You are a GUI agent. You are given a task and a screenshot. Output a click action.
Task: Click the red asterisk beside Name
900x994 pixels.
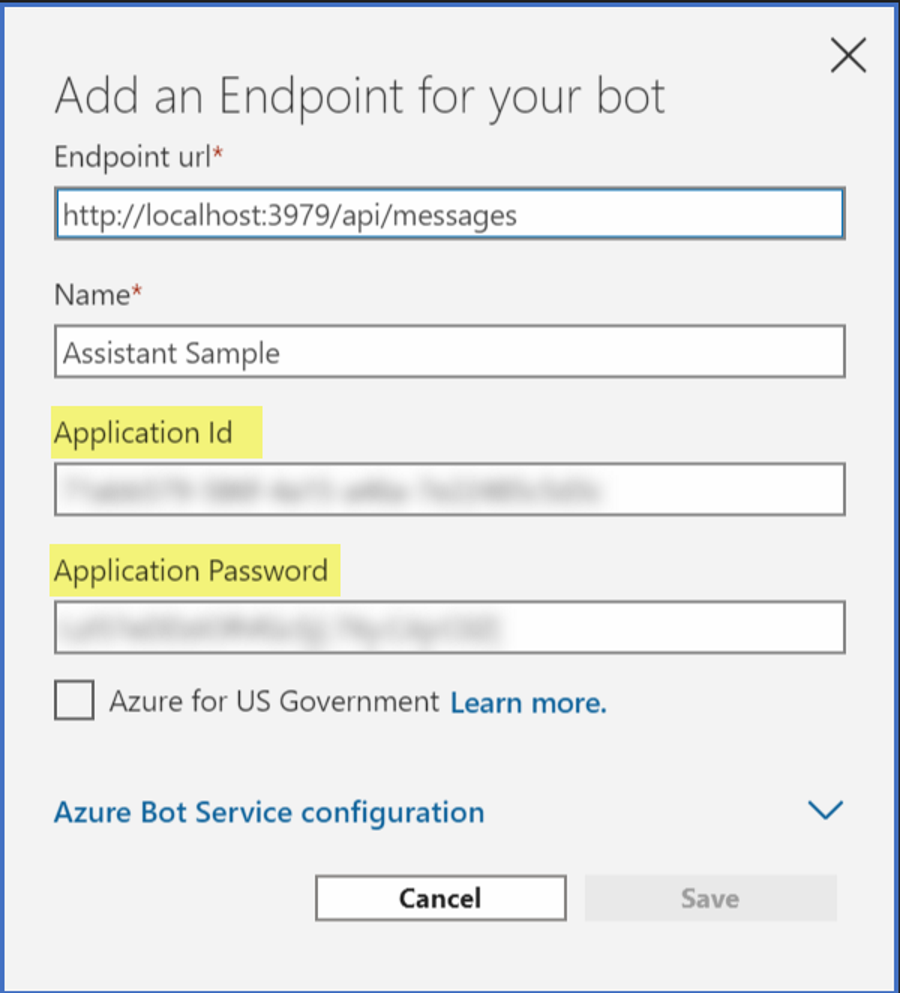(x=137, y=290)
